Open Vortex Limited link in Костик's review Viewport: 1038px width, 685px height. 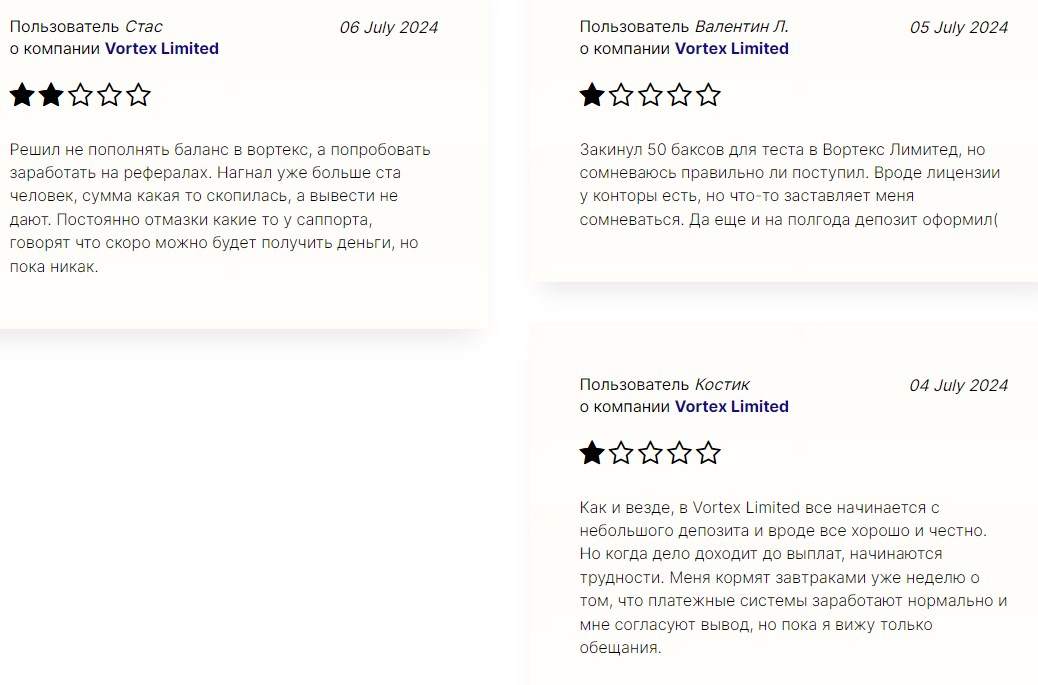(x=732, y=406)
